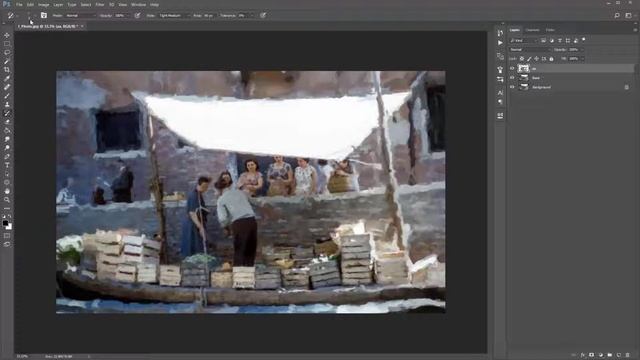640x360 pixels.
Task: Toggle lock position icon
Action: click(537, 59)
